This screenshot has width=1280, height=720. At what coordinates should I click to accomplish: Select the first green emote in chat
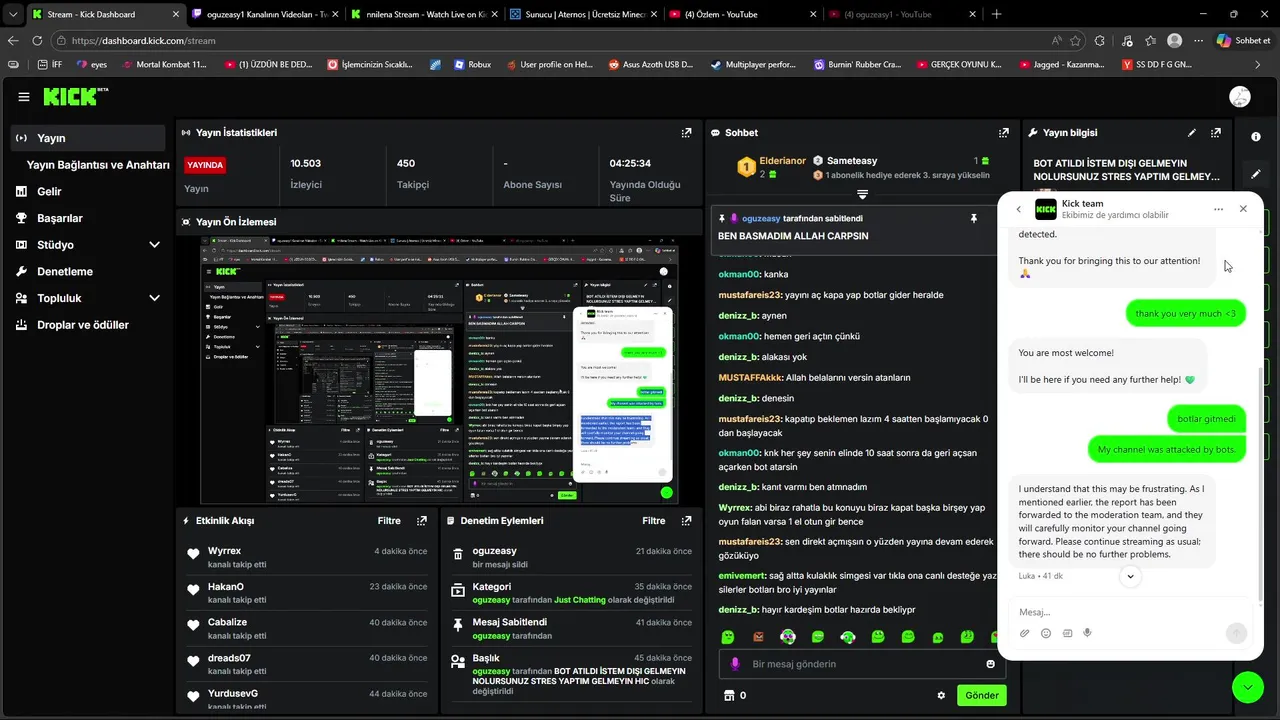point(728,637)
